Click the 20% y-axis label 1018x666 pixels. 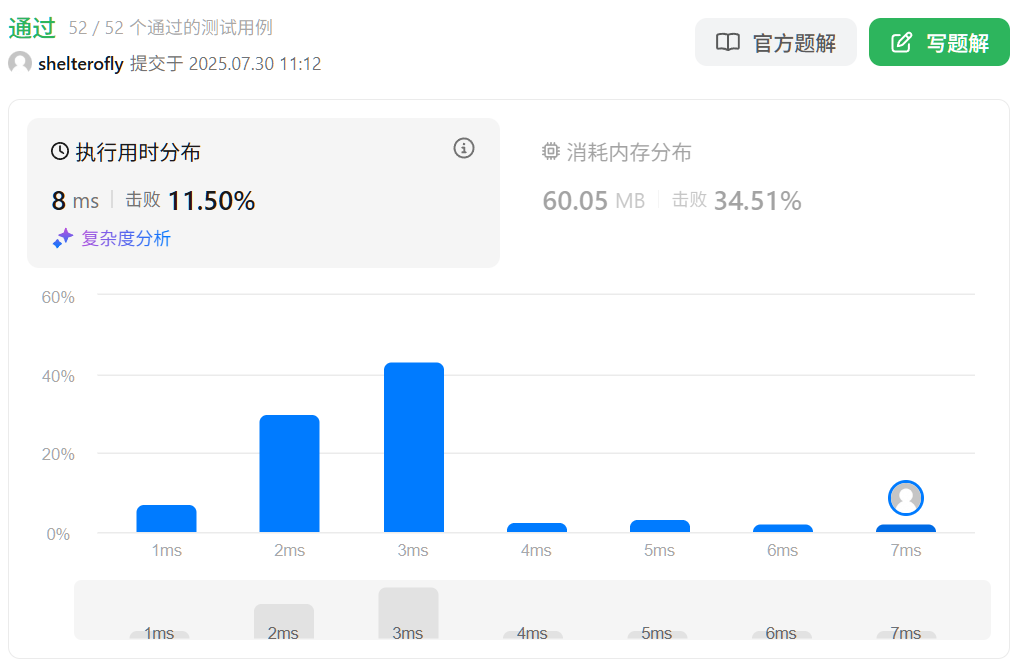[x=58, y=454]
